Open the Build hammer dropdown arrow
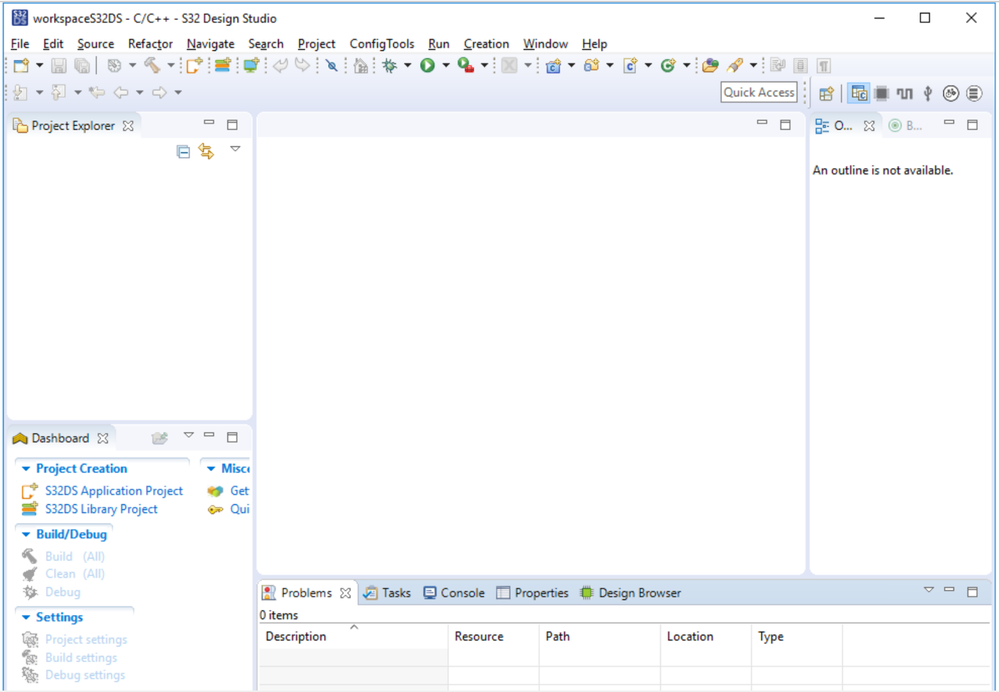The height and width of the screenshot is (692, 999). [171, 65]
